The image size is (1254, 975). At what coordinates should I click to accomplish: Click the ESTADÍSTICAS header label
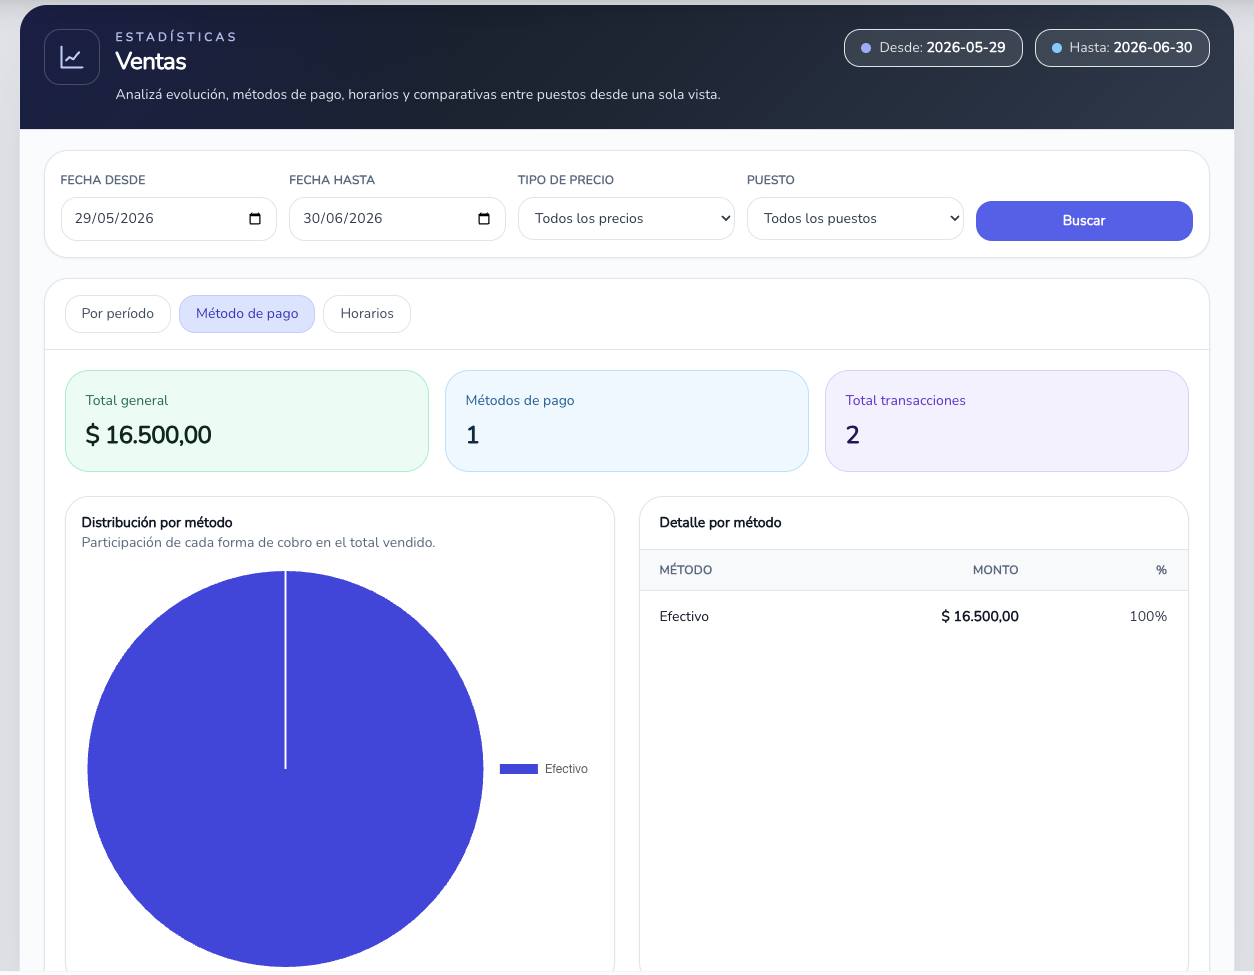pos(176,37)
